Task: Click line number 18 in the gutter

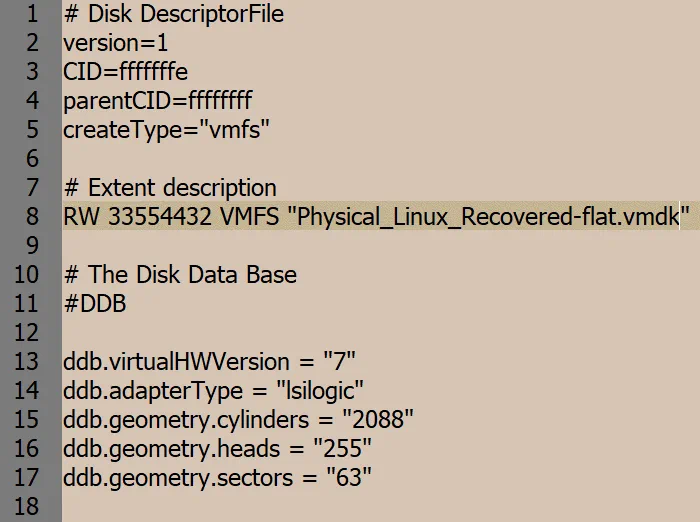Action: tap(27, 506)
